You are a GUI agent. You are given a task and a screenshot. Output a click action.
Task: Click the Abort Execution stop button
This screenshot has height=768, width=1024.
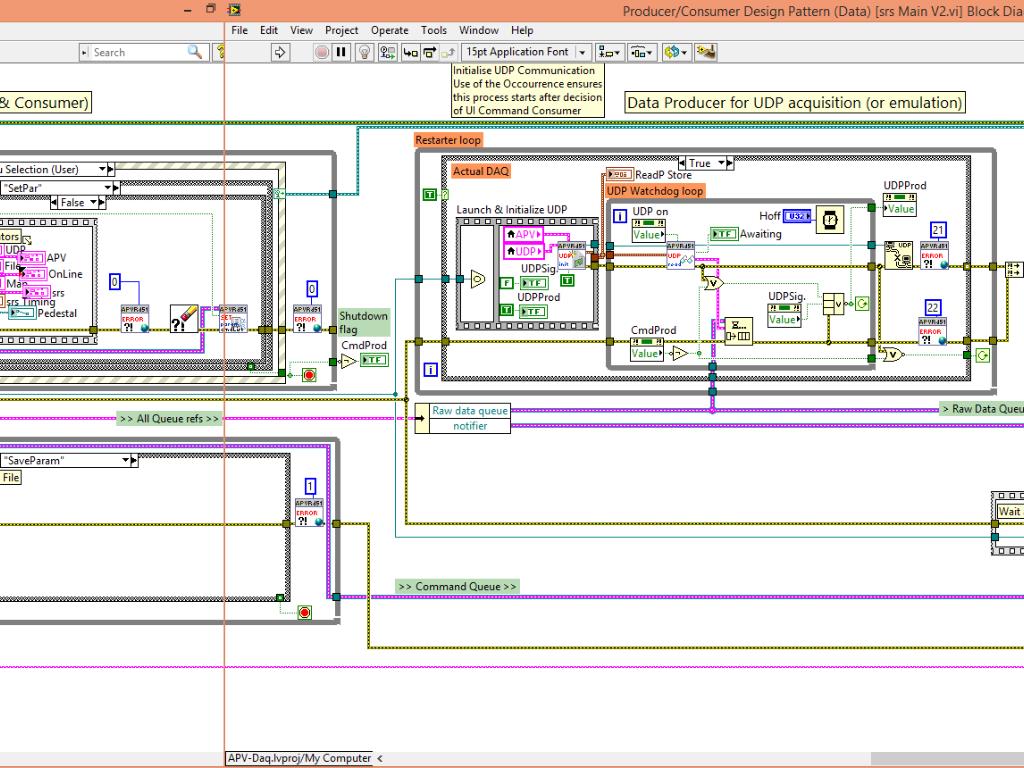(x=322, y=52)
